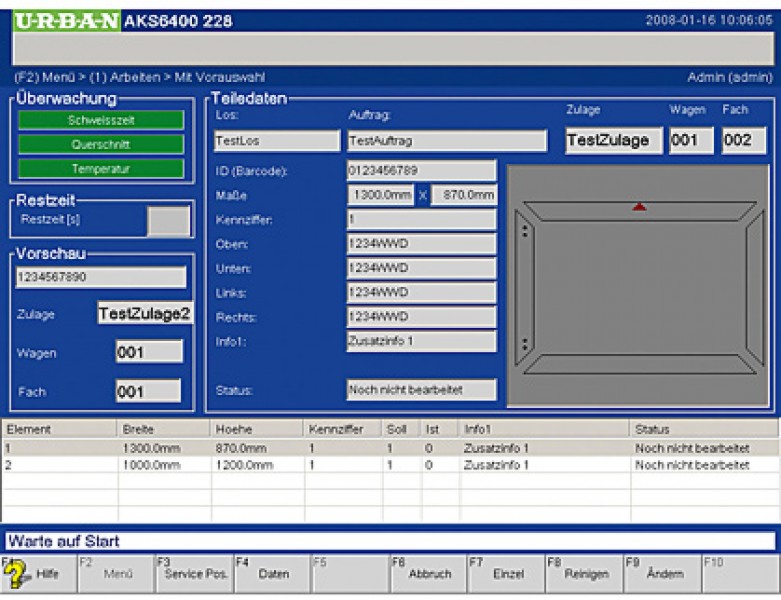Click the empty F5 function button
Image resolution: width=781 pixels, height=600 pixels.
click(351, 574)
